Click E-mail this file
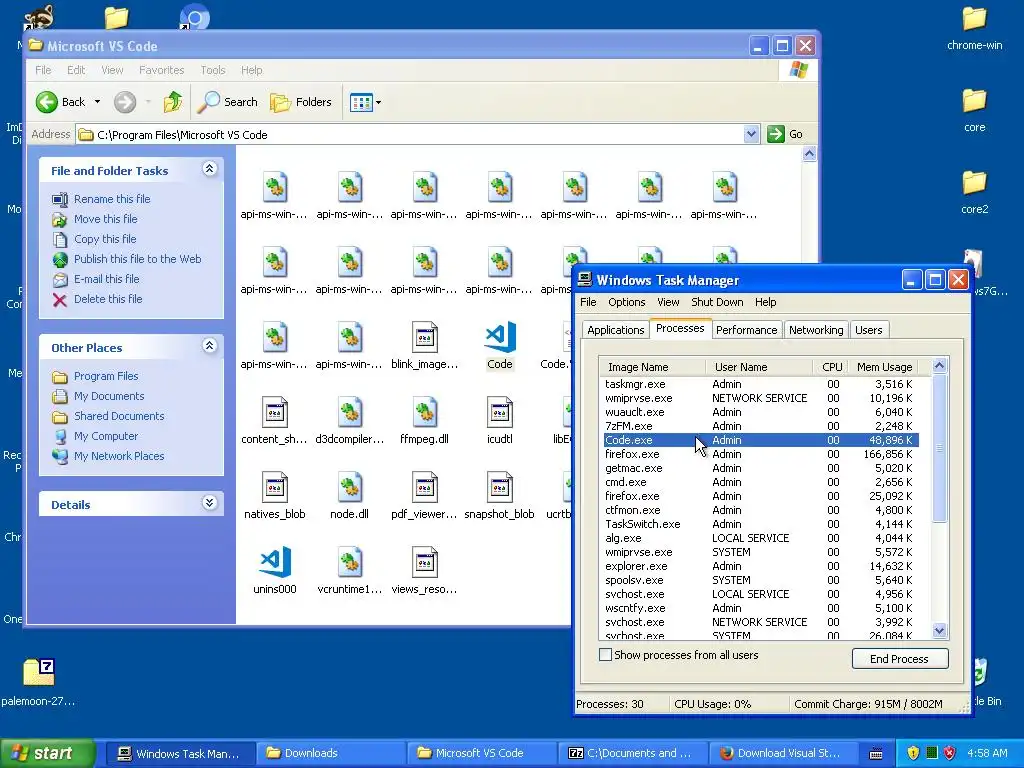This screenshot has width=1024, height=768. (x=106, y=279)
